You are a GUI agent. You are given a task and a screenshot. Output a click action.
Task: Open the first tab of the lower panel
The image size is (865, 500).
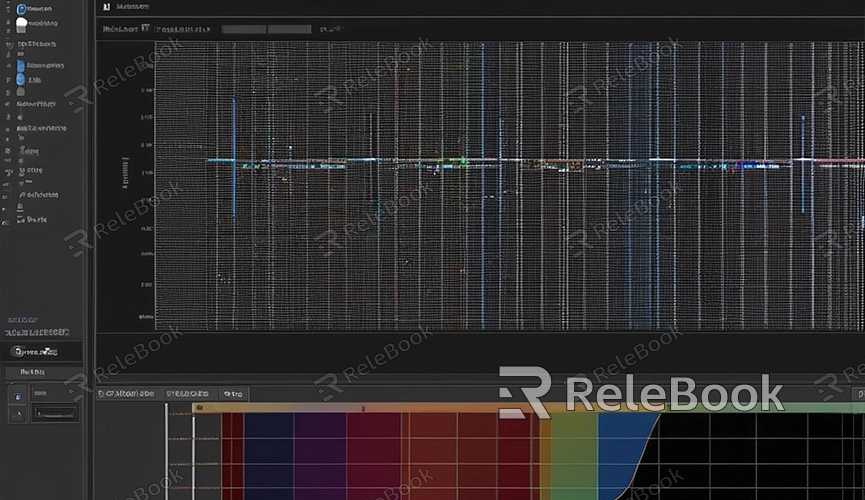click(x=129, y=393)
